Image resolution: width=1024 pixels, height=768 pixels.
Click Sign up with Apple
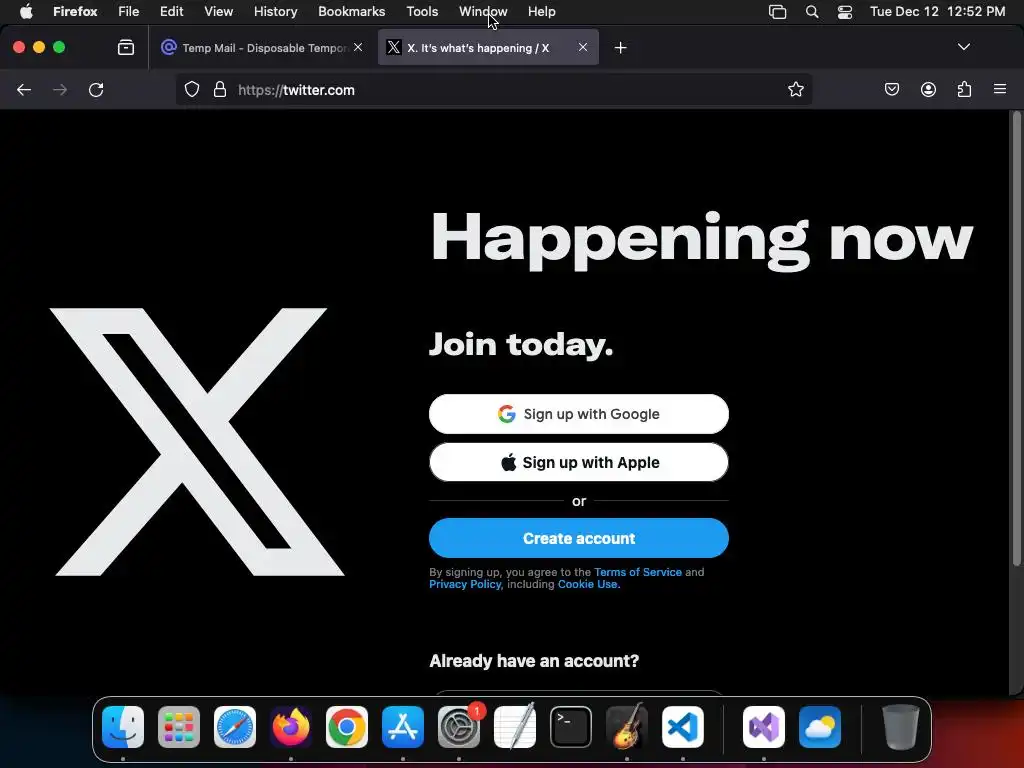[x=579, y=462]
